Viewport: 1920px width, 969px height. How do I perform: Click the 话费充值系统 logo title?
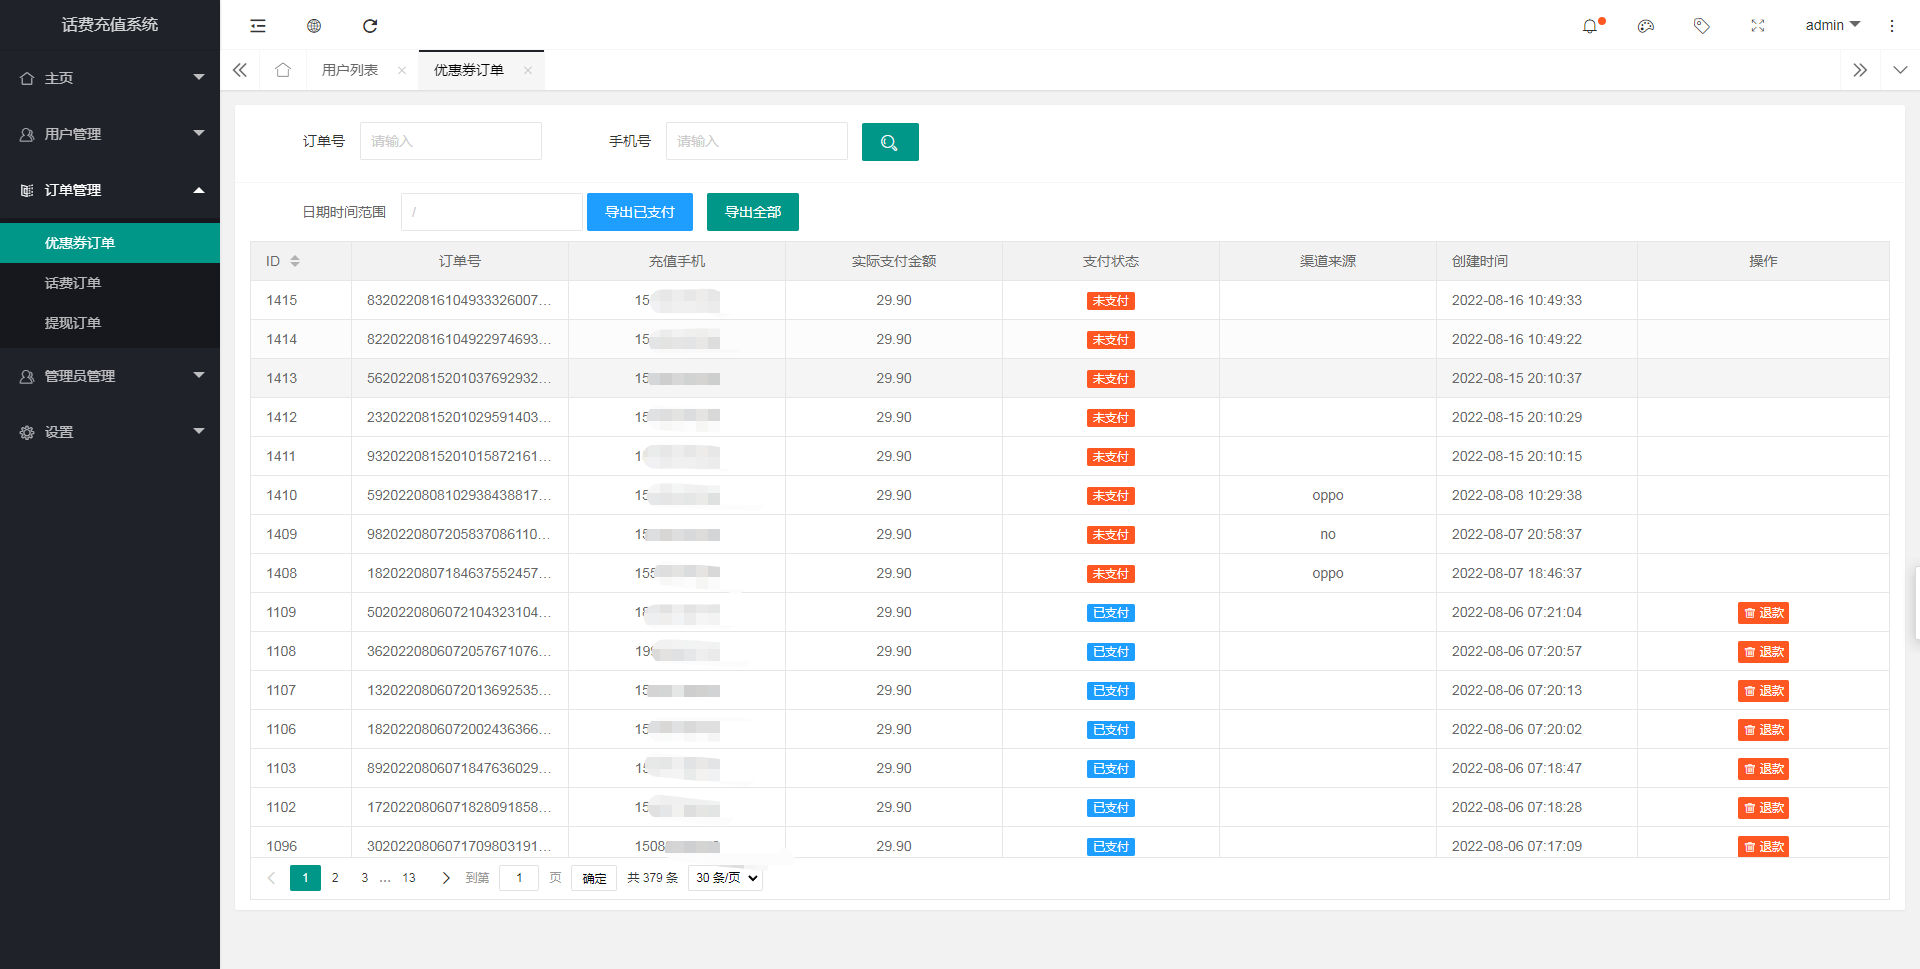(110, 25)
